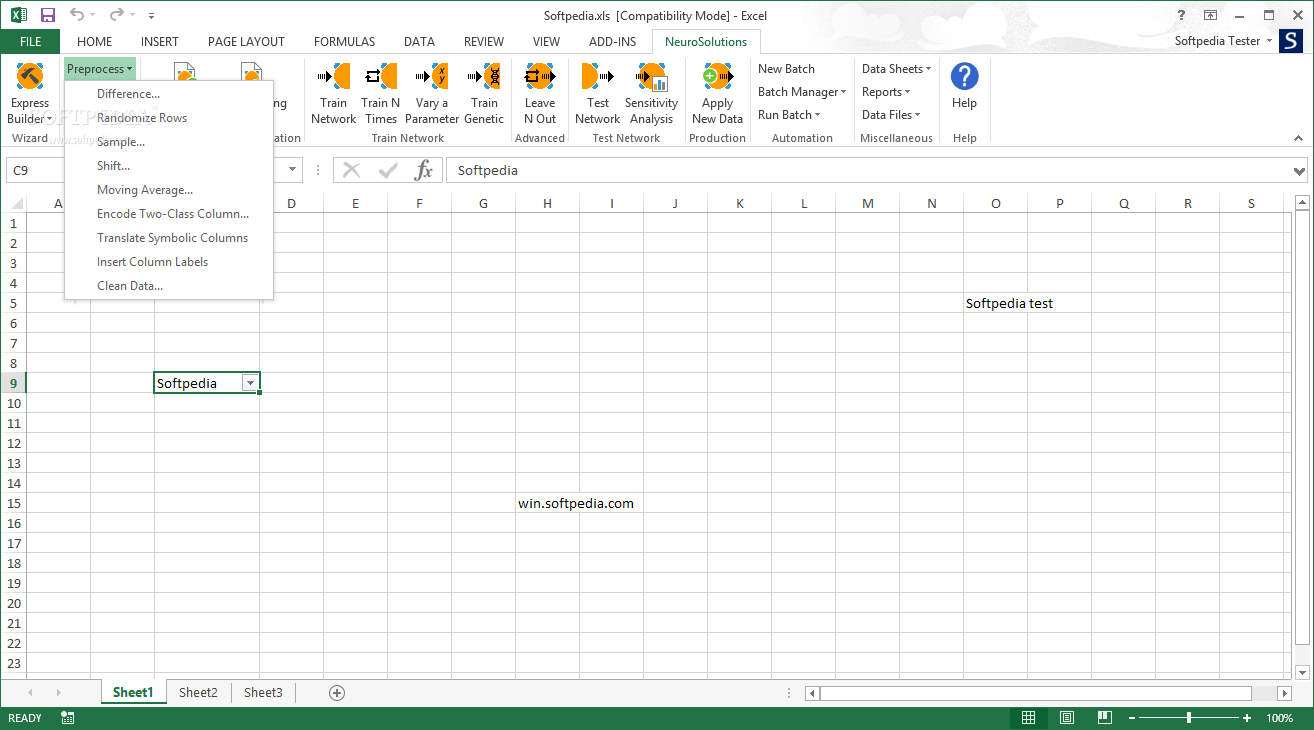Viewport: 1314px width, 730px height.
Task: Click the Name Box showing C9
Action: (x=154, y=171)
